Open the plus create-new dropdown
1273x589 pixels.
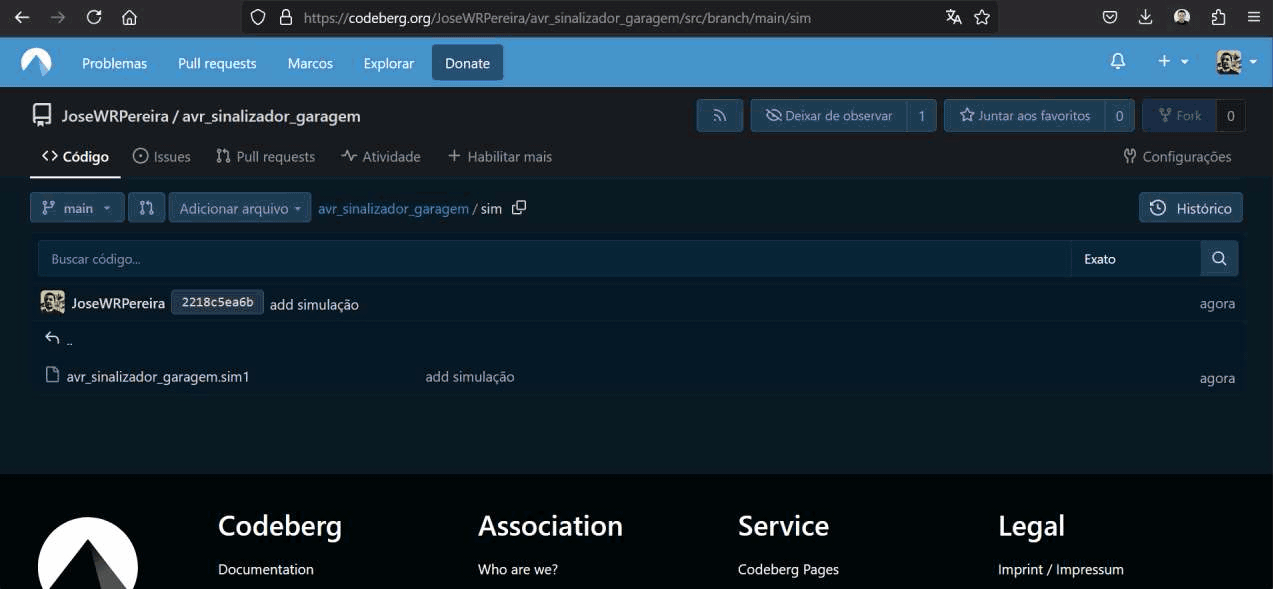pos(1173,62)
